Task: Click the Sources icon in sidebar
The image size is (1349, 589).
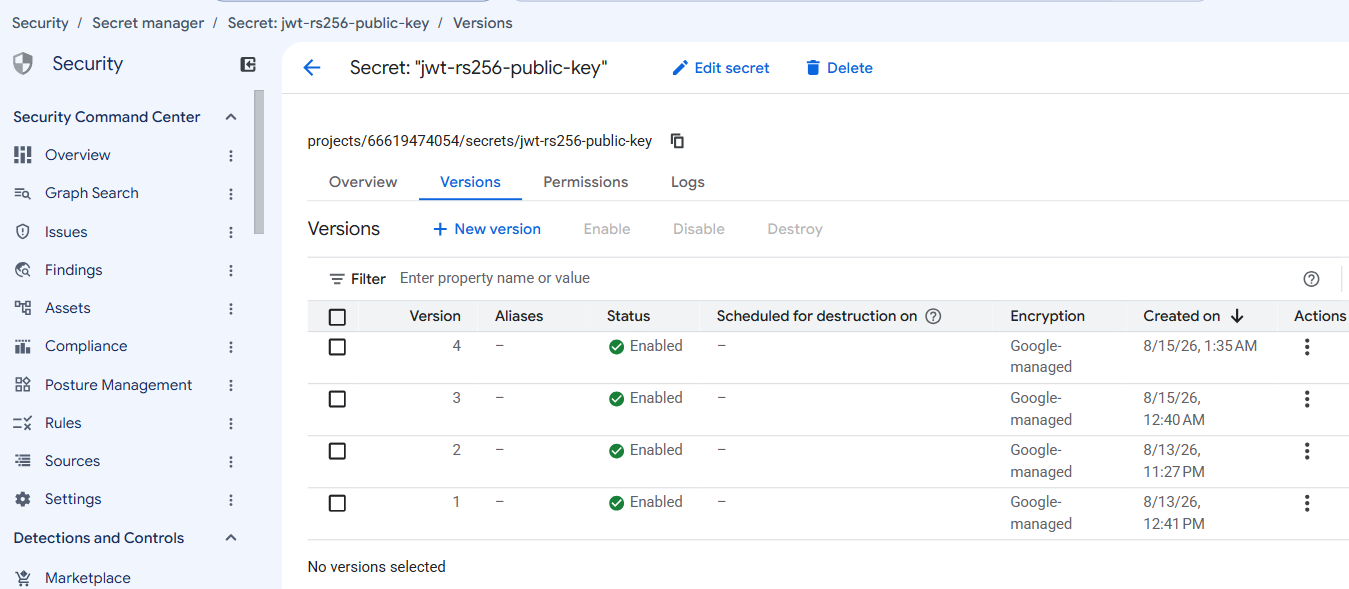Action: point(23,461)
